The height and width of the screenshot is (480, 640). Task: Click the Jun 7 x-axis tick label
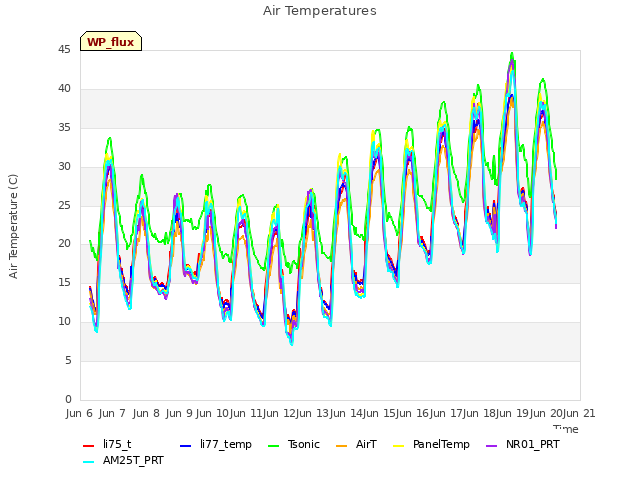click(112, 413)
